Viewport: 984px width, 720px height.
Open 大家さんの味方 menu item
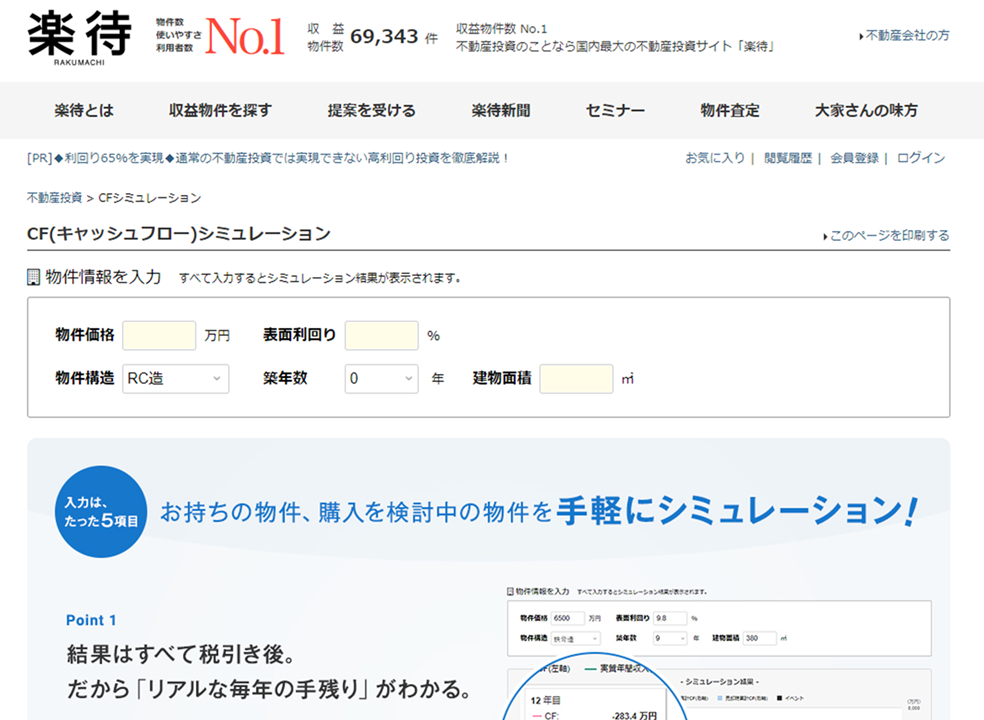click(866, 111)
